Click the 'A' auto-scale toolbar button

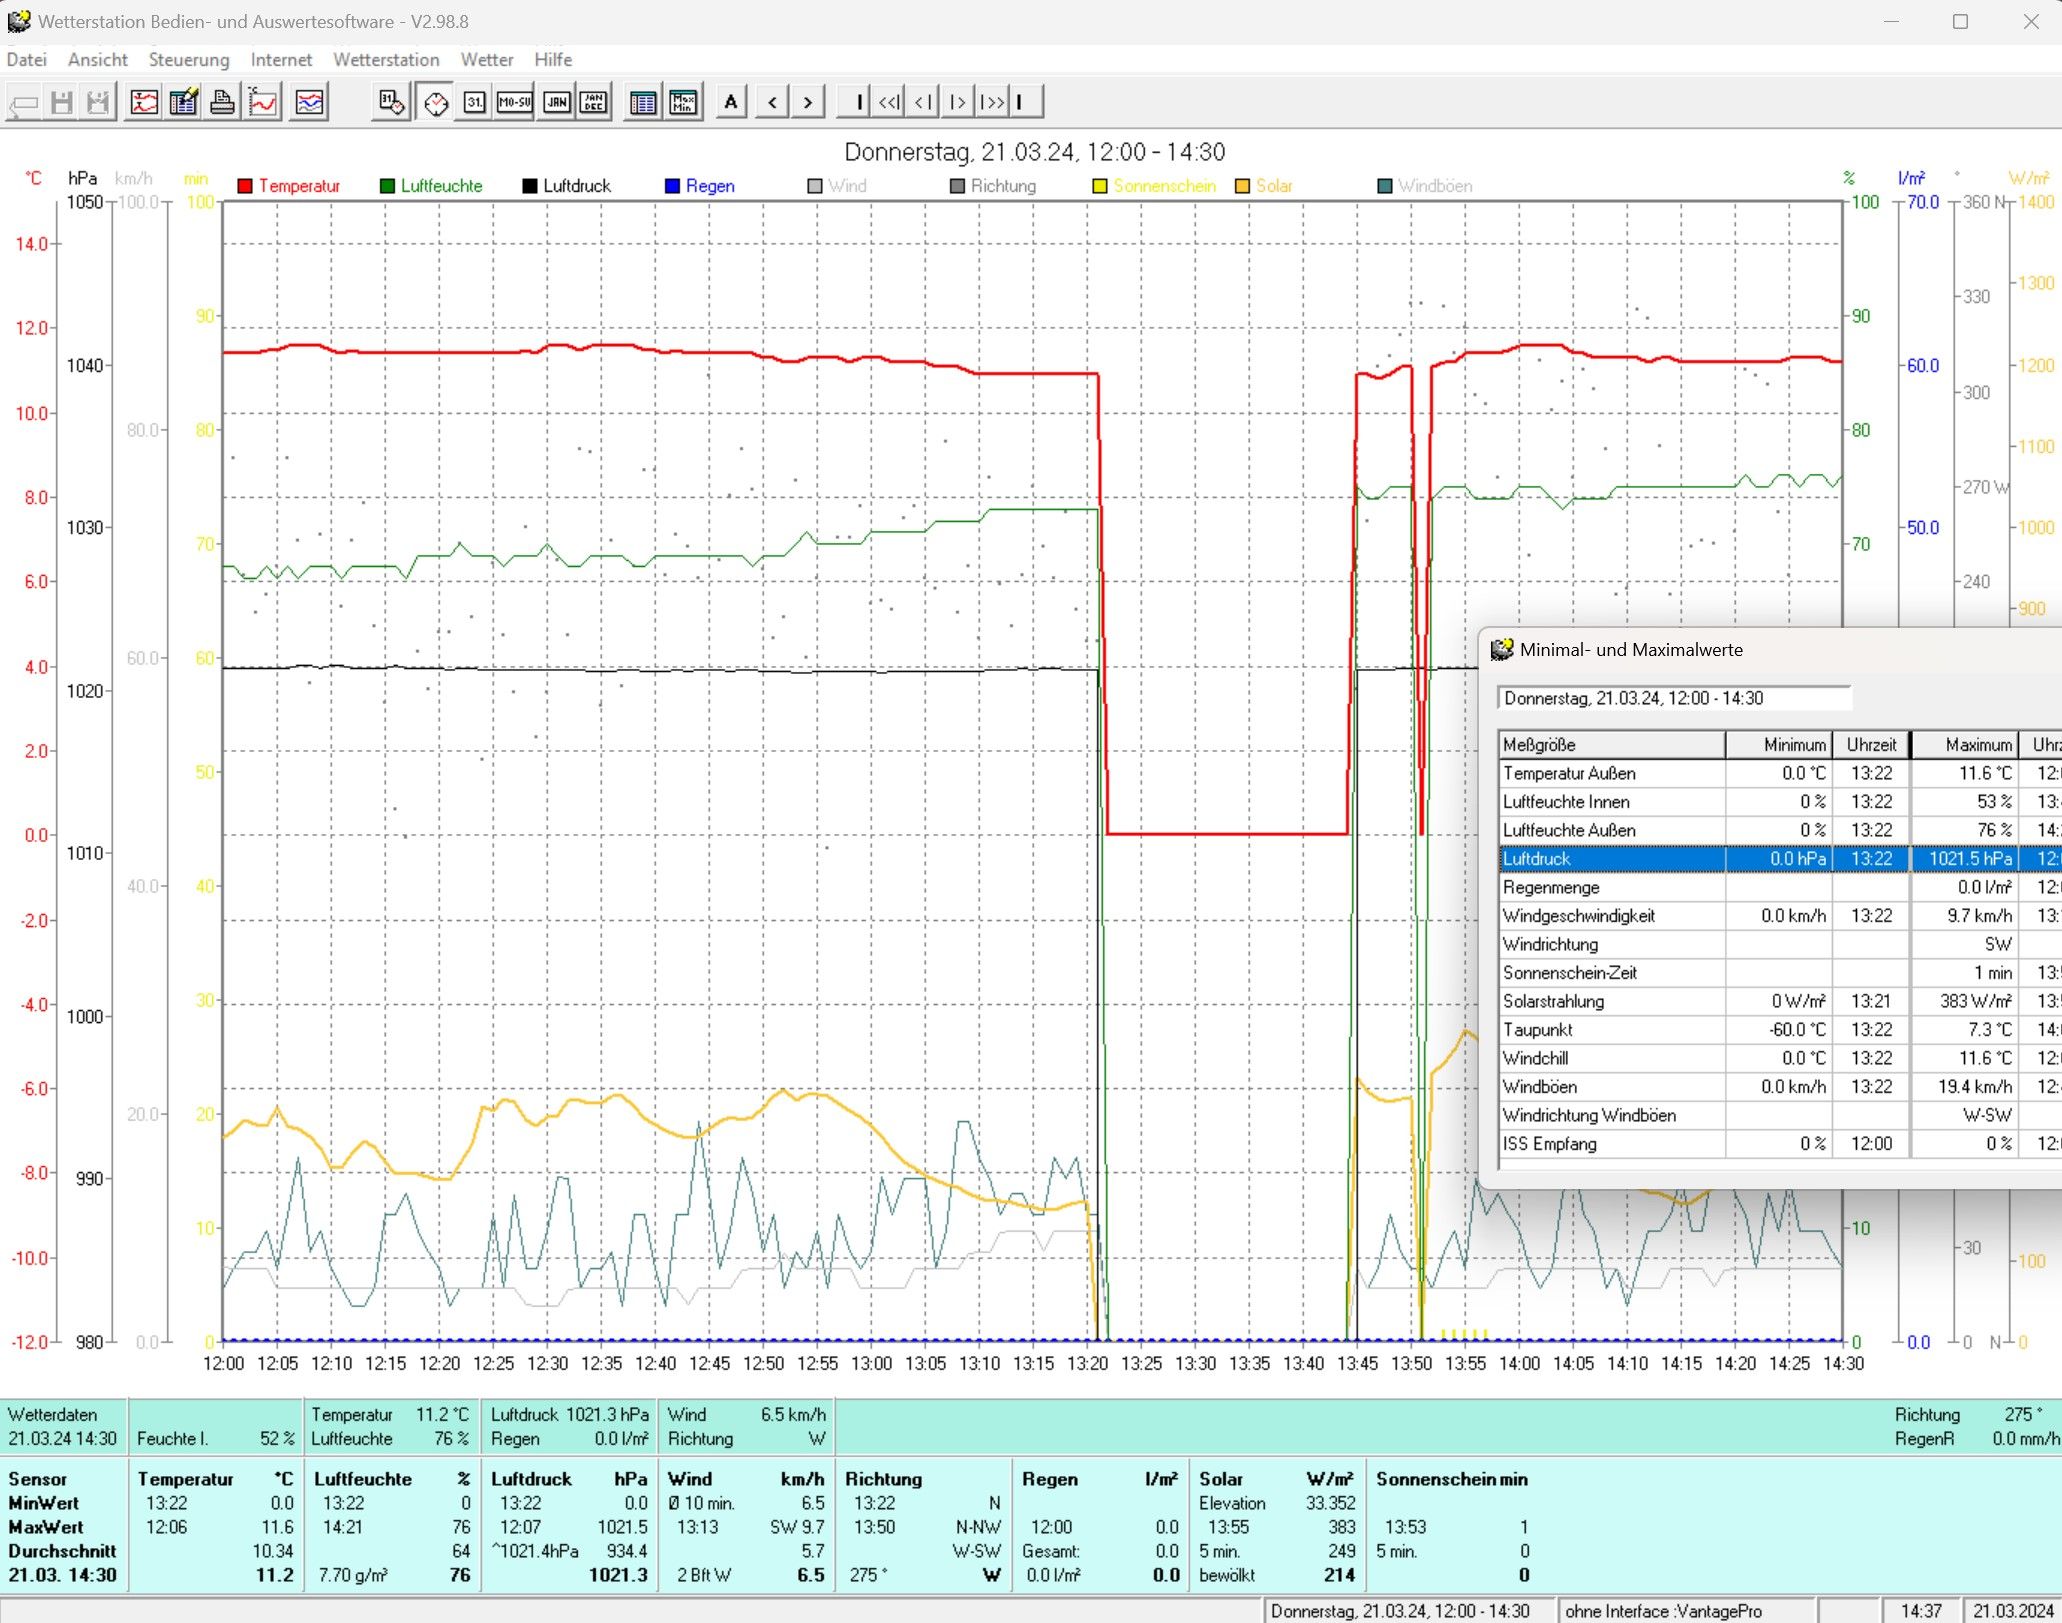(x=731, y=102)
